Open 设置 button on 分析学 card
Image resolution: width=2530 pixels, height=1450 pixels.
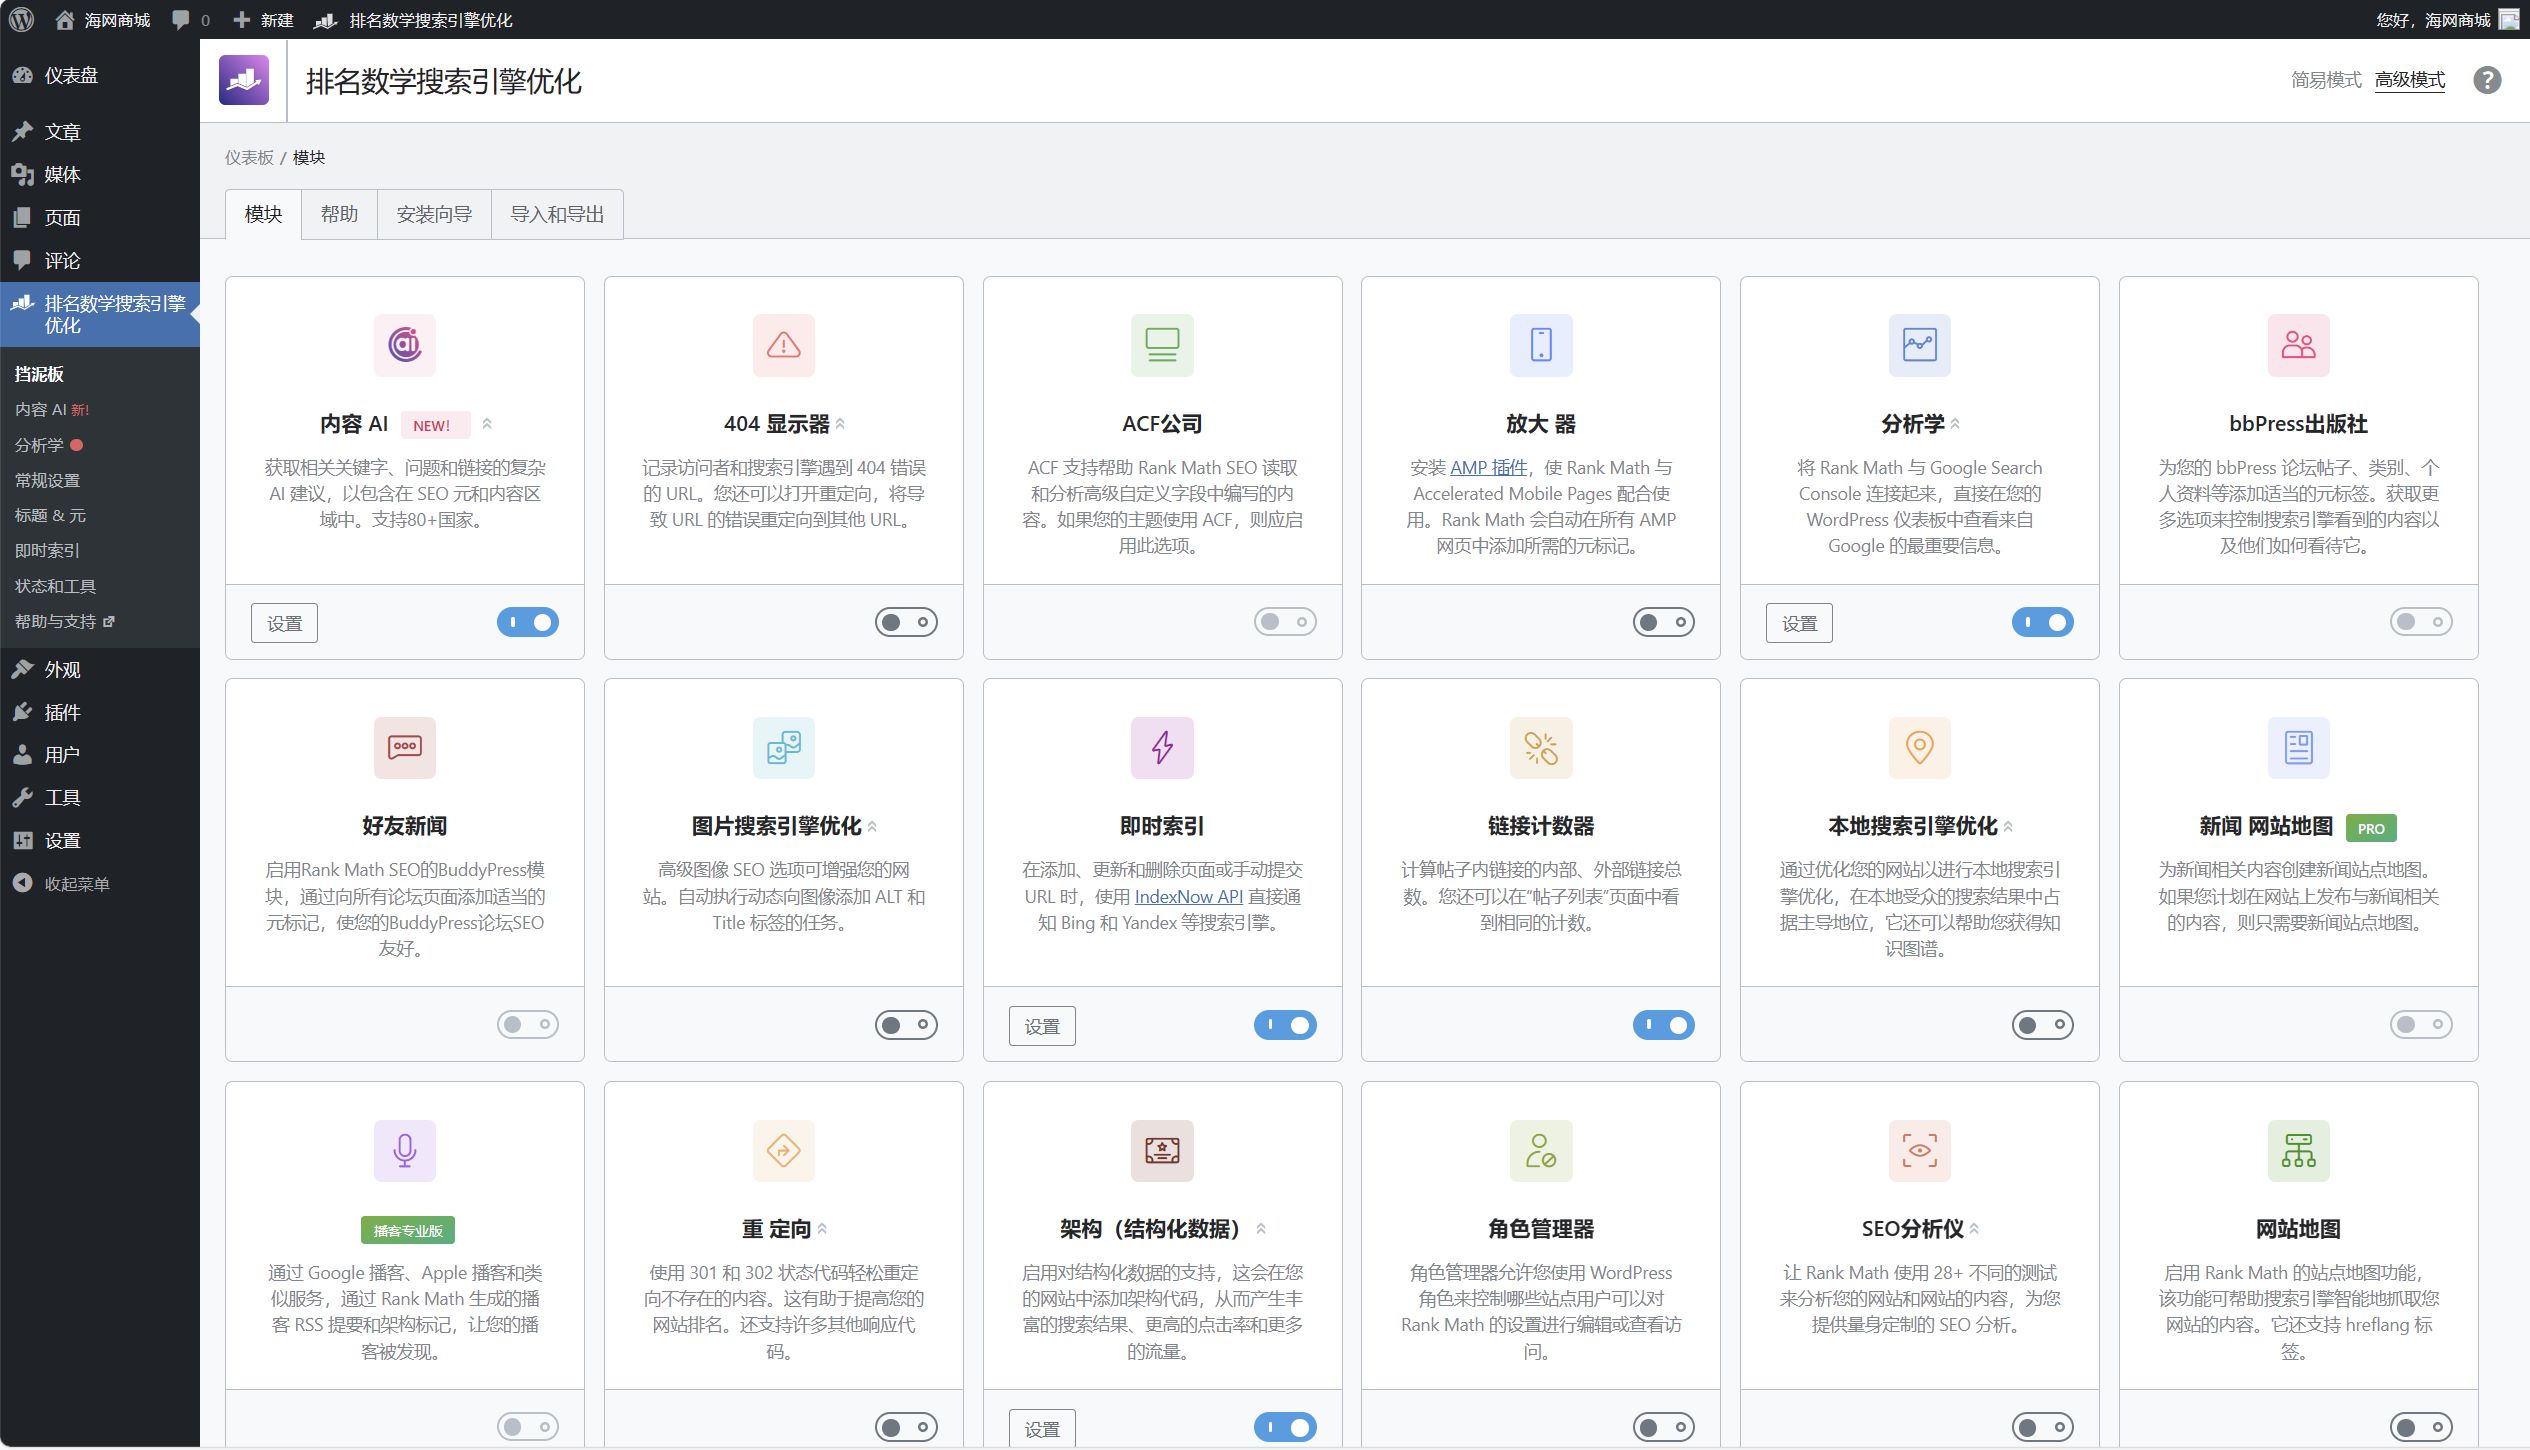[1799, 623]
